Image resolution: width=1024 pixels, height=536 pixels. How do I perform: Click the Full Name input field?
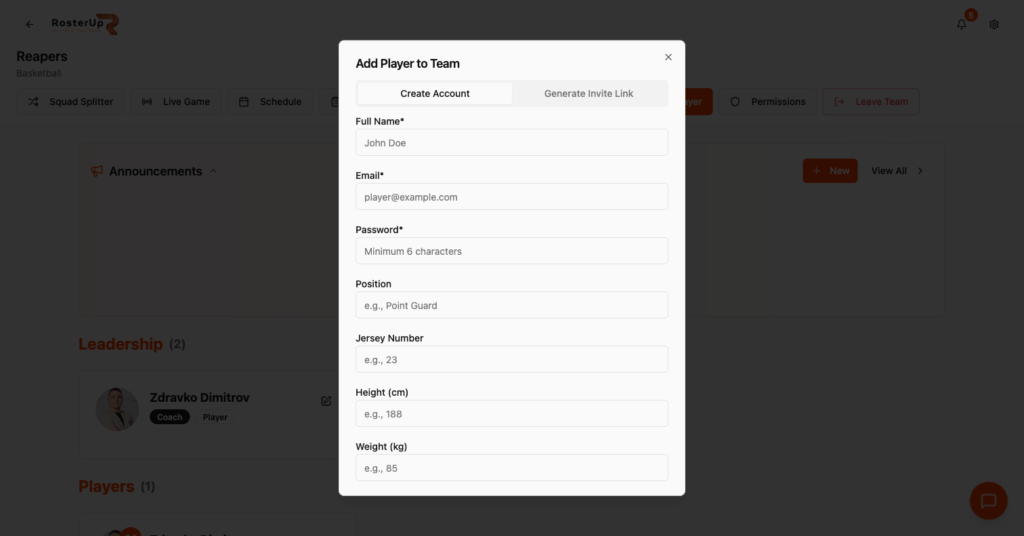pos(511,142)
